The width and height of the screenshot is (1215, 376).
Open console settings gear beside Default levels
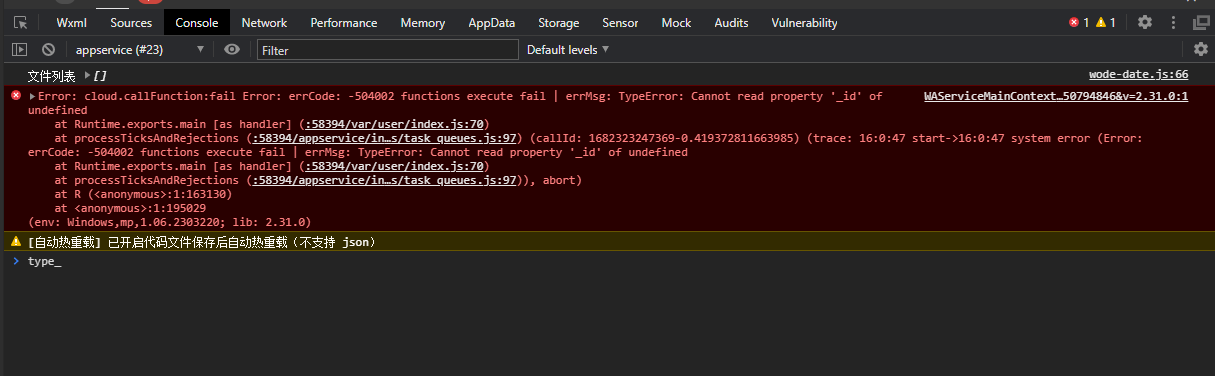pyautogui.click(x=1201, y=49)
